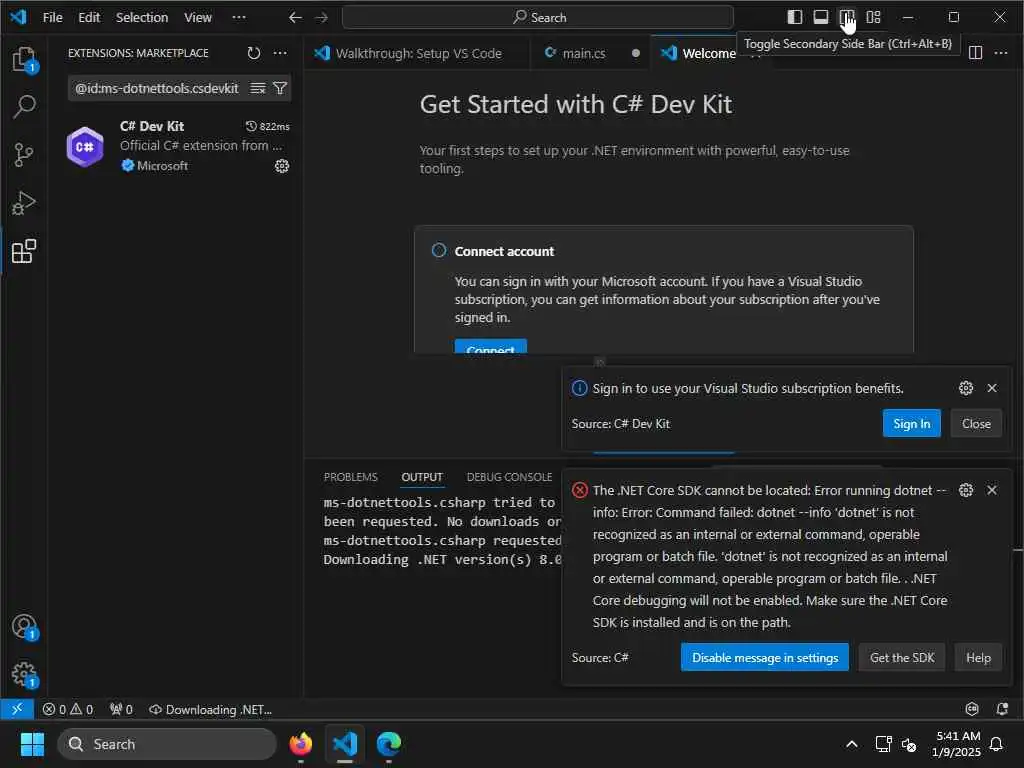
Task: Dismiss the sign-in notification with X
Action: click(991, 388)
